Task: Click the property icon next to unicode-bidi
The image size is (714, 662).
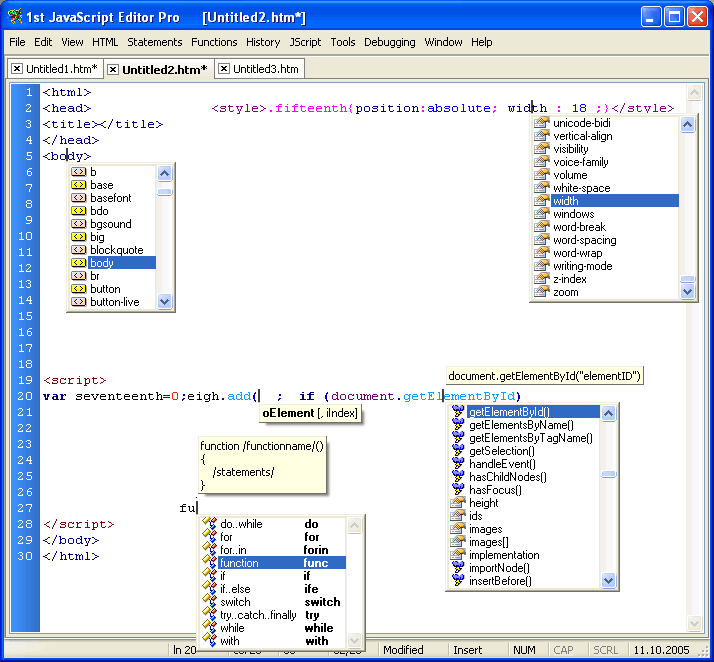Action: (541, 122)
